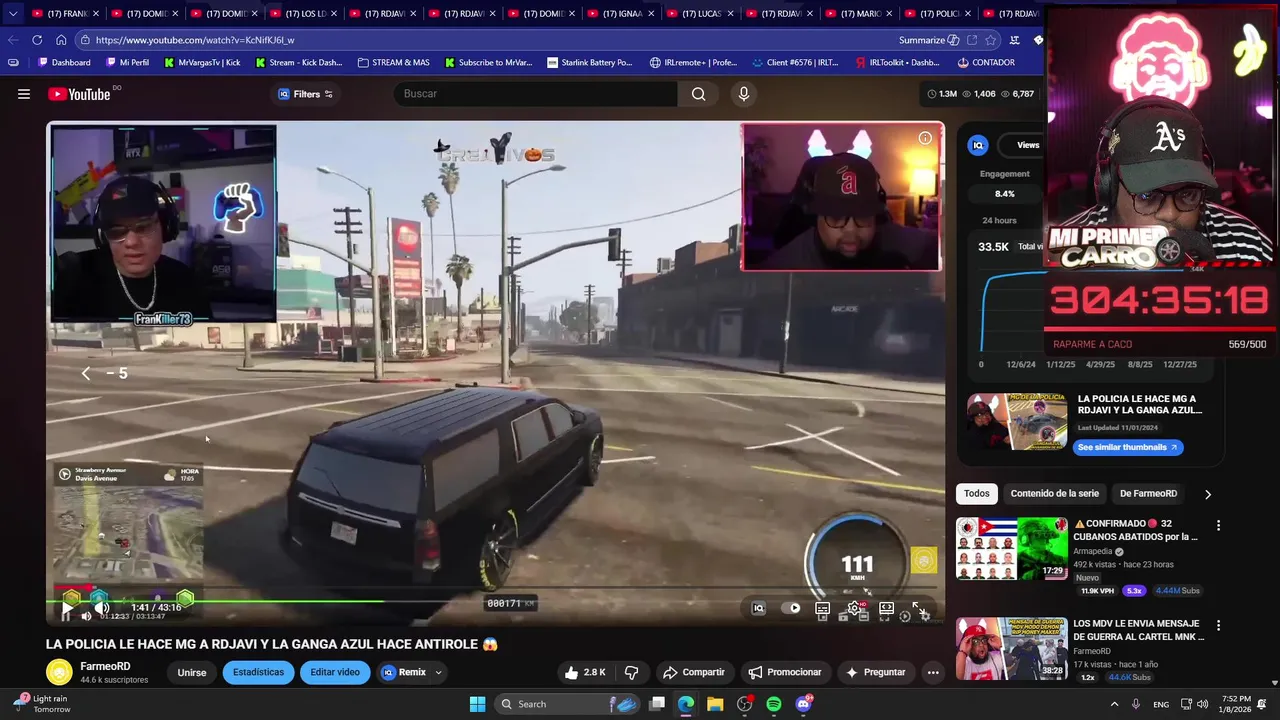Click the Unirse membership button
Viewport: 1280px width, 720px height.
pos(191,672)
